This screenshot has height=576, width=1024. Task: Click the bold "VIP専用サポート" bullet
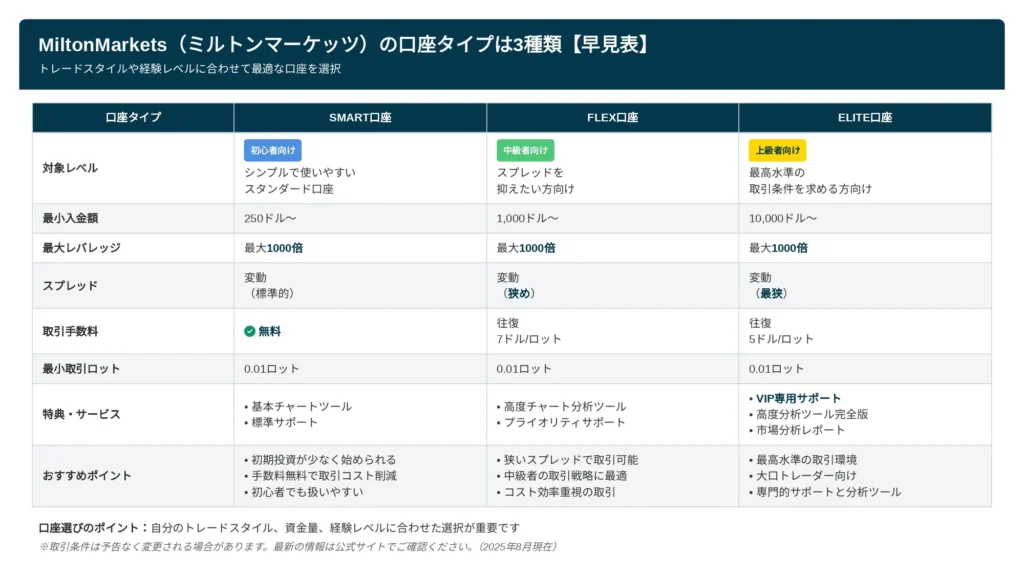[x=795, y=398]
